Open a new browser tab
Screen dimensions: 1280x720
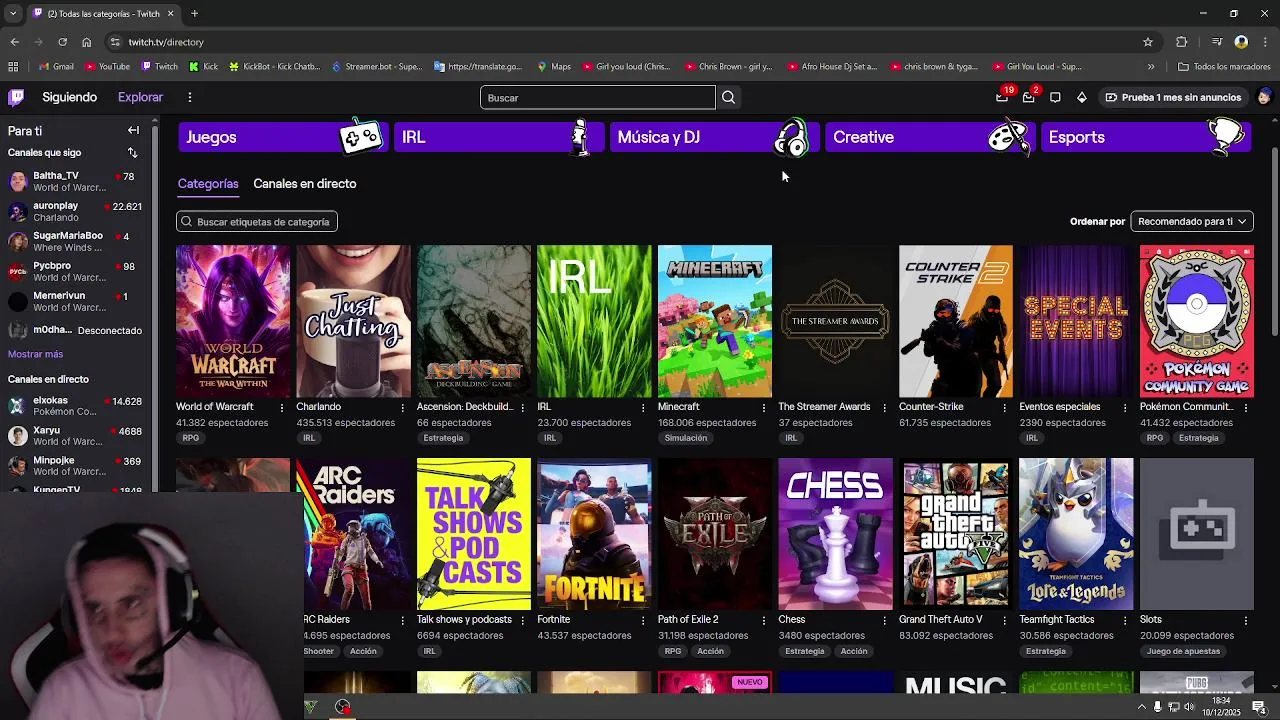[194, 13]
